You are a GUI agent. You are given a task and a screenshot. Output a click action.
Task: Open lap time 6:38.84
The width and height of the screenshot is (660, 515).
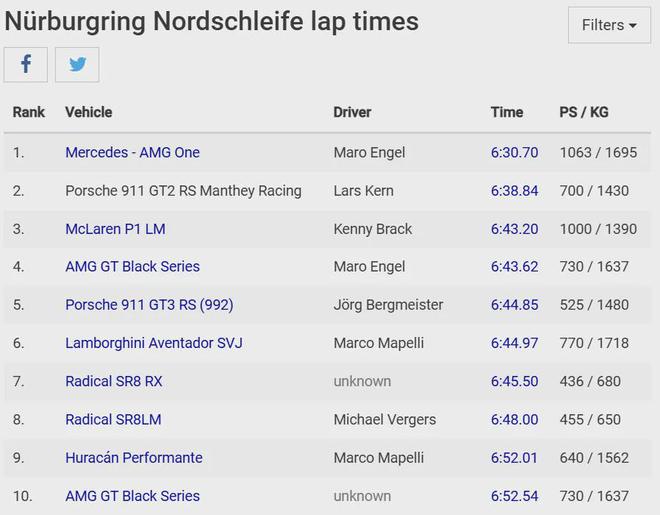[514, 191]
